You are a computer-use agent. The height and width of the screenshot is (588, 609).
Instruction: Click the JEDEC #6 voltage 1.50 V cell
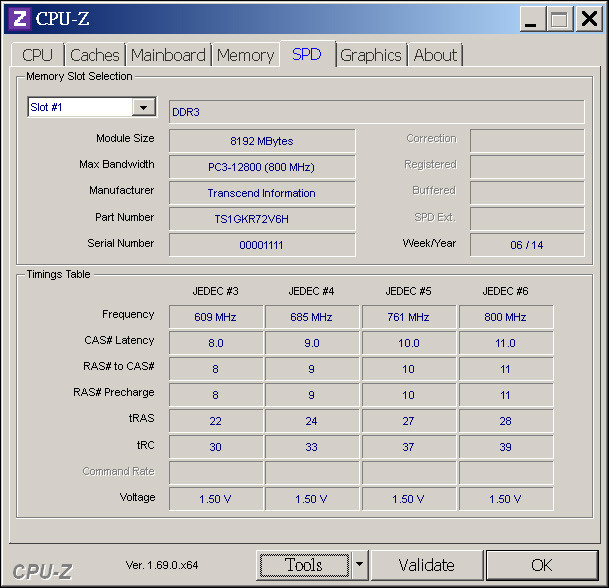506,499
